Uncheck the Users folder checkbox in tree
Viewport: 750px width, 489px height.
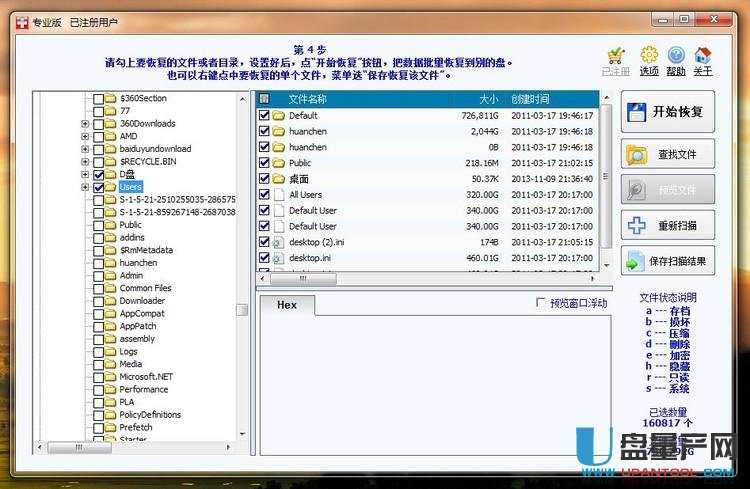tap(98, 187)
